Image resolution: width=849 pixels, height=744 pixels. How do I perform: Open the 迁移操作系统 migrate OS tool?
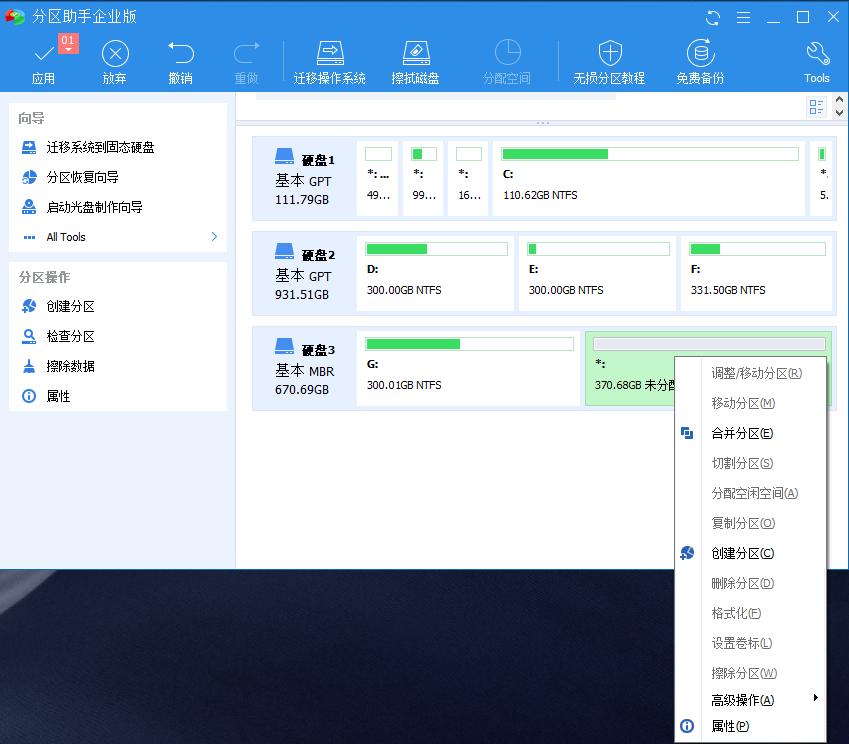[x=329, y=55]
